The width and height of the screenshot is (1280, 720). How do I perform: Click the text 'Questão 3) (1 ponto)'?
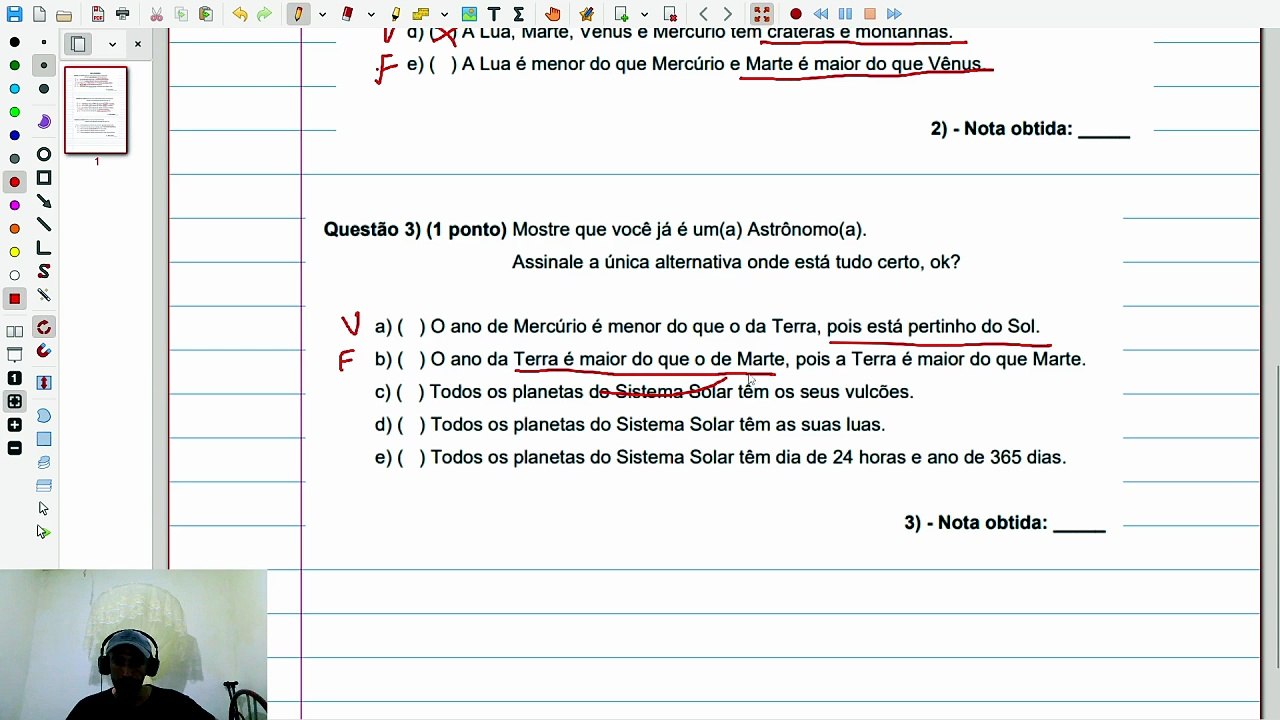tap(415, 230)
